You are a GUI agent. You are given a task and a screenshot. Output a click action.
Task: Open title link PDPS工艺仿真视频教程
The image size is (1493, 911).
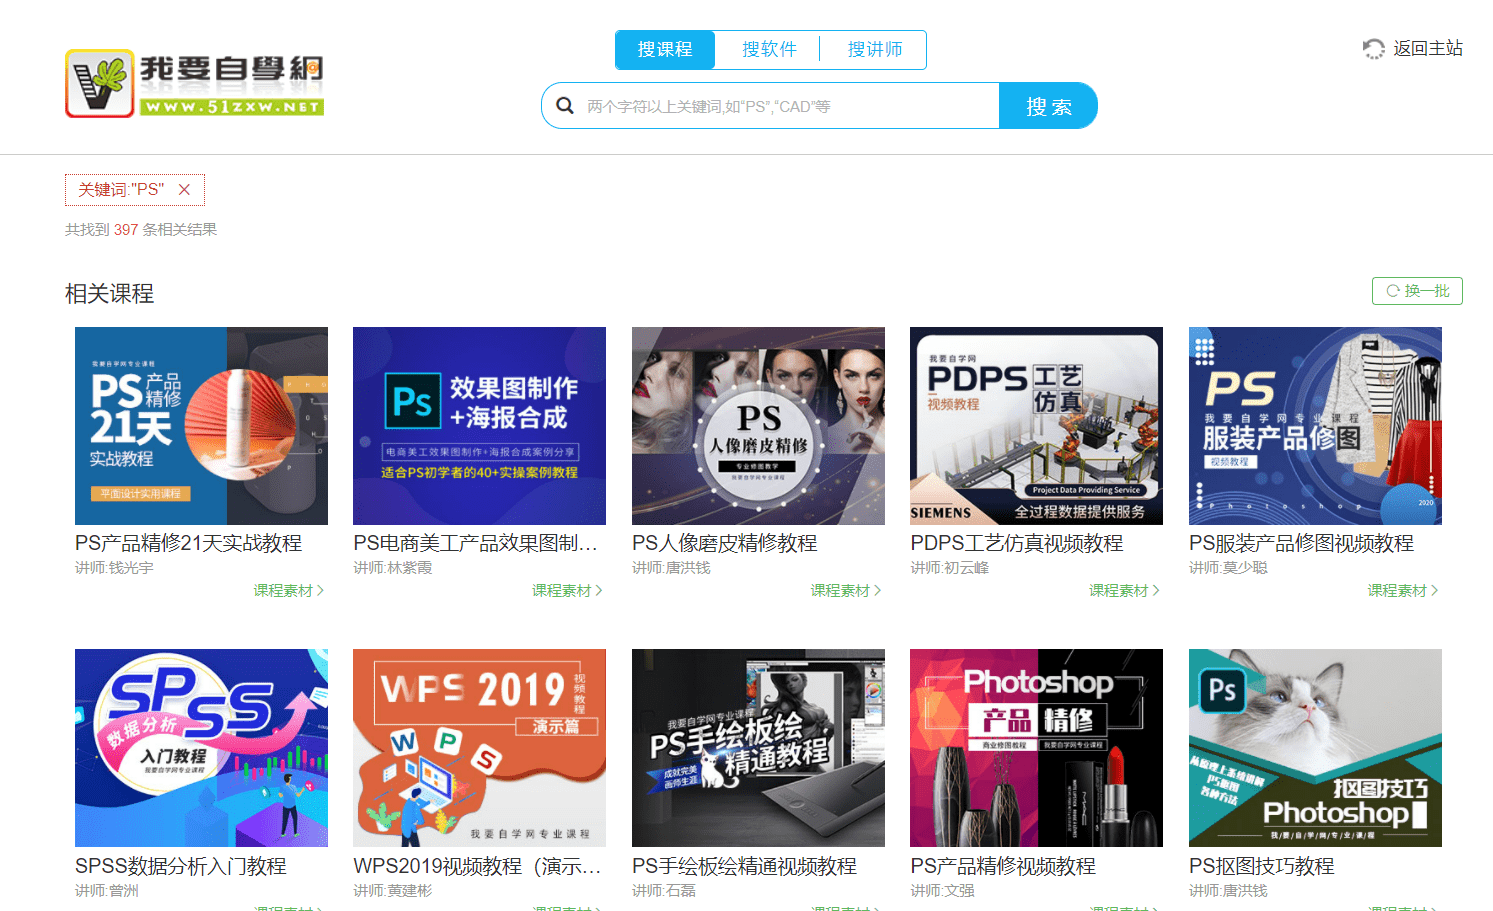tap(1017, 543)
